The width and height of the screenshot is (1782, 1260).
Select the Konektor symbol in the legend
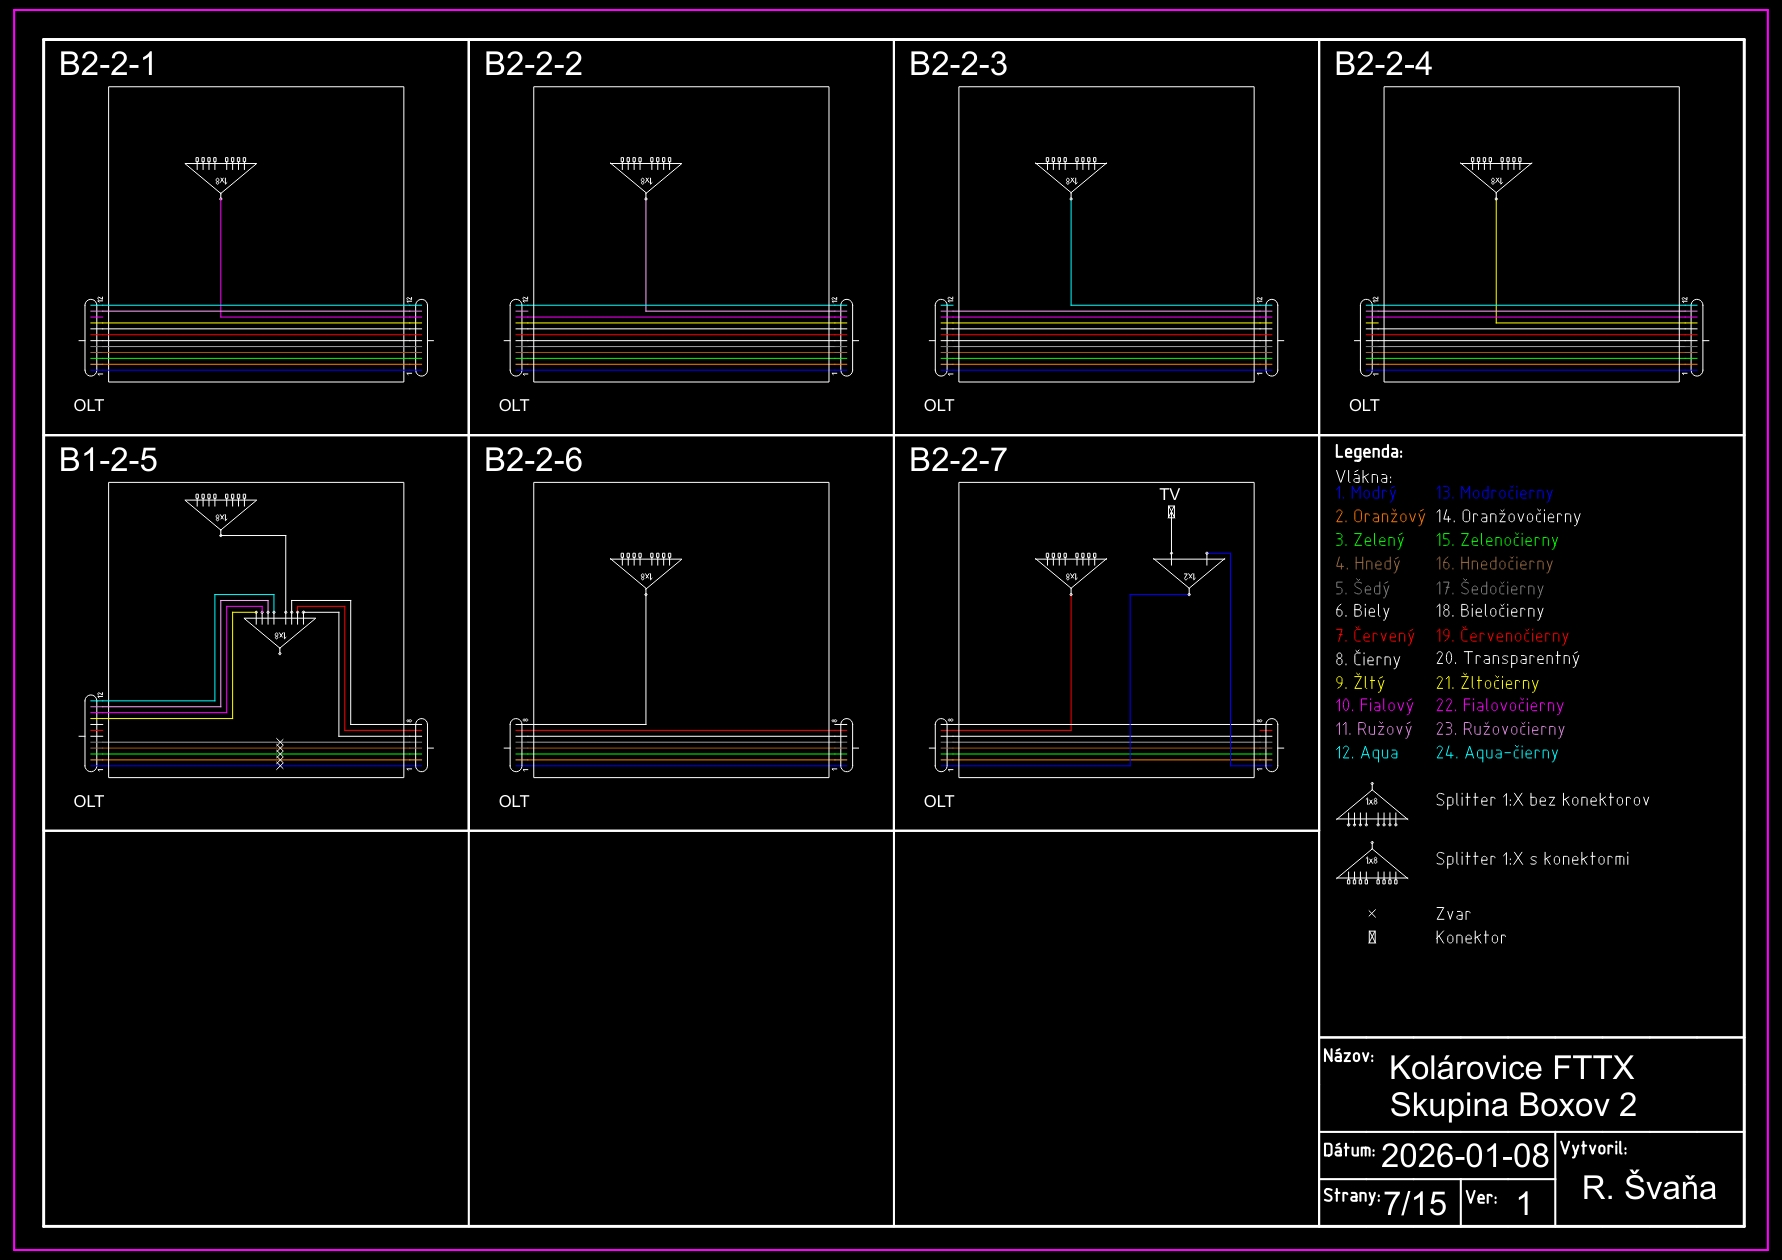pos(1372,937)
